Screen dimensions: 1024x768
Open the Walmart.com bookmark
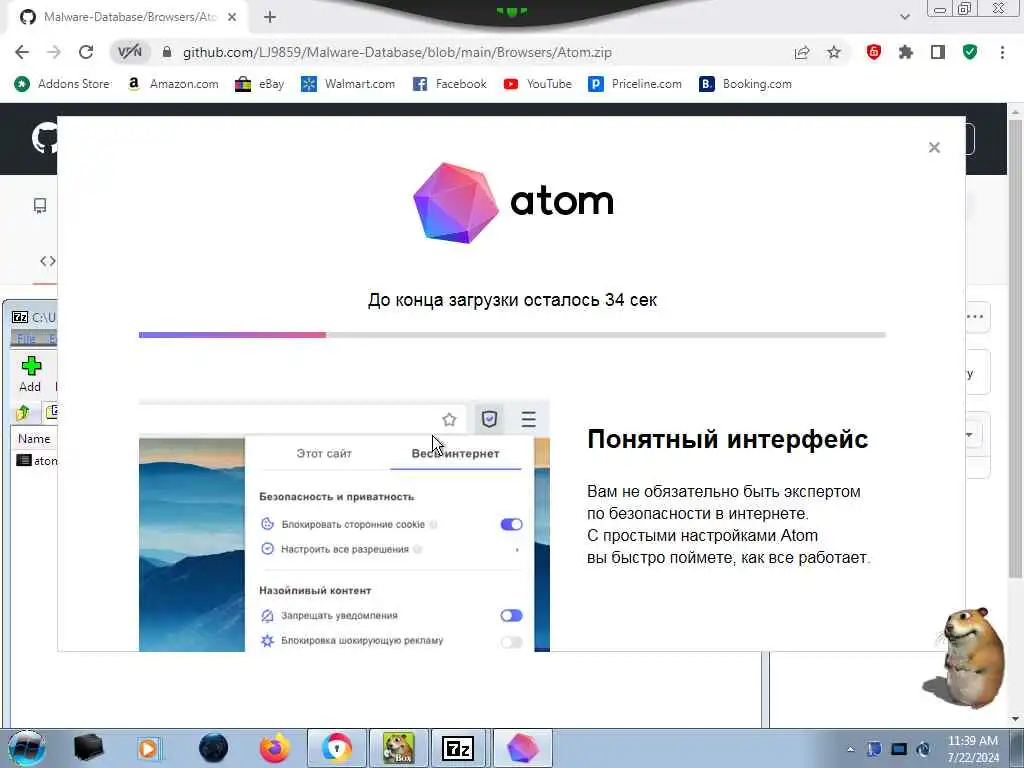pos(348,84)
